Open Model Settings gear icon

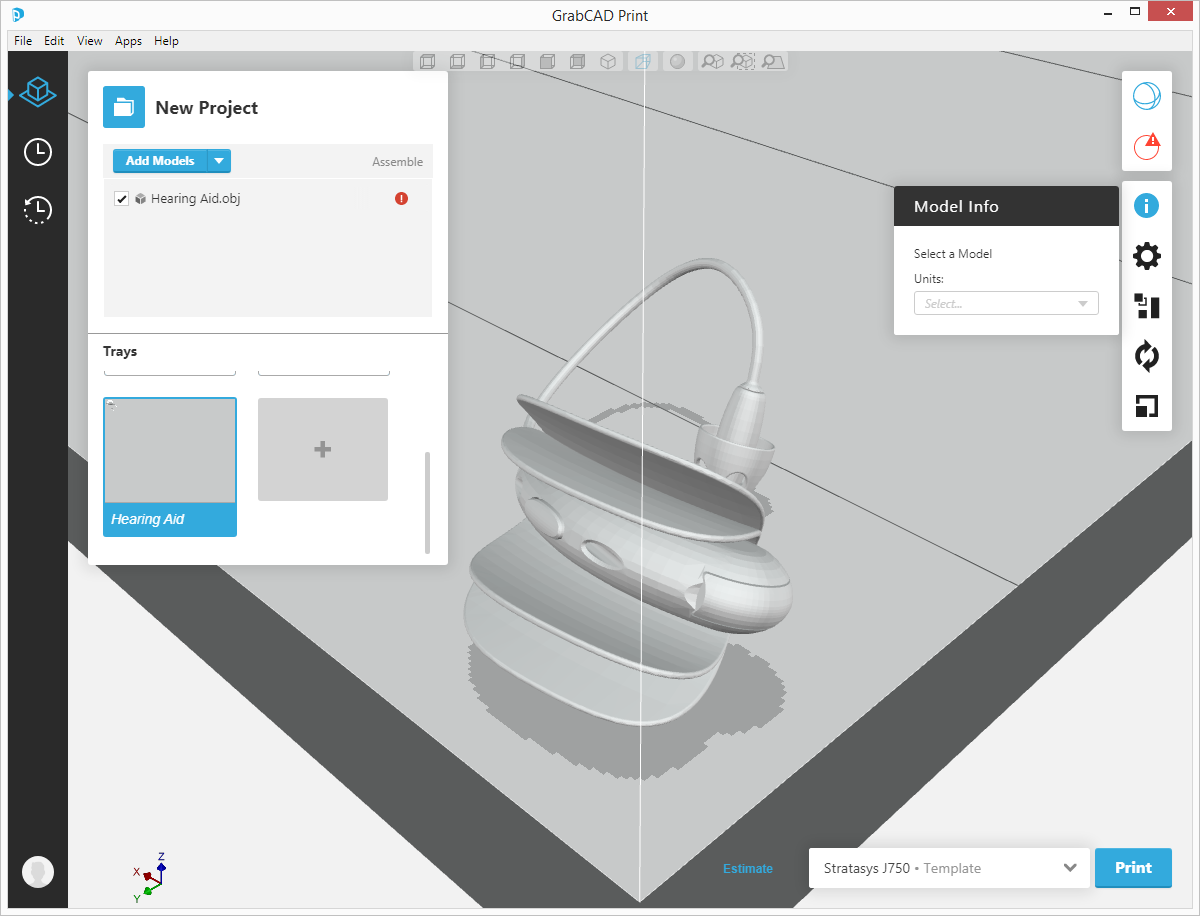(x=1146, y=257)
